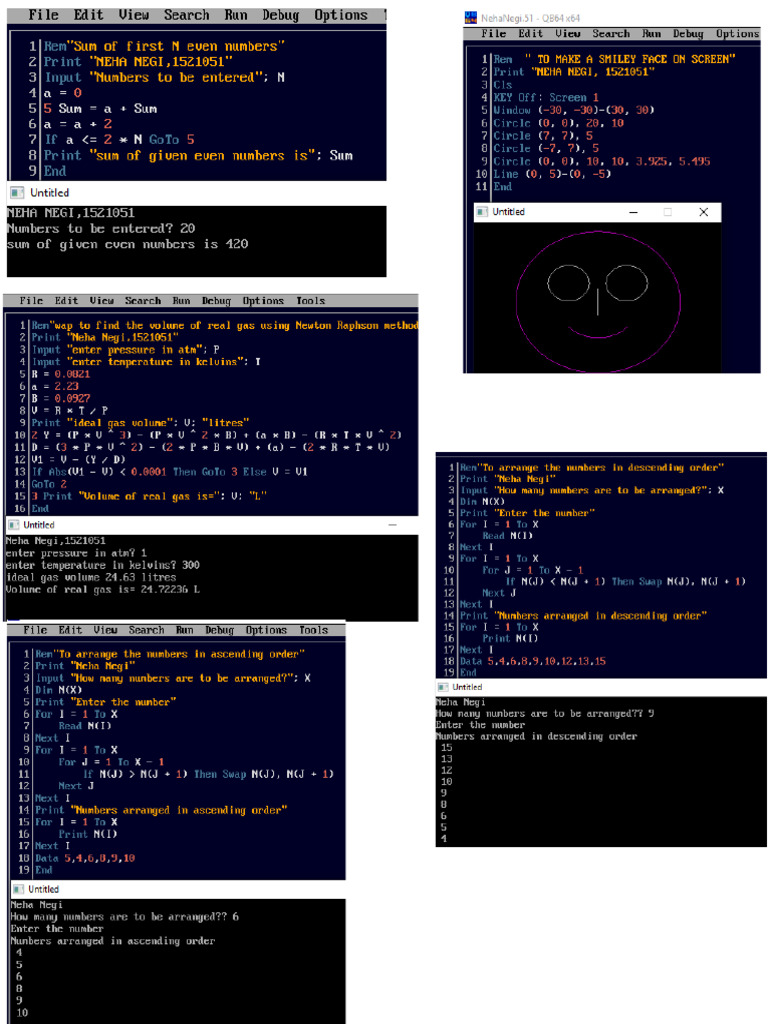768x1024 pixels.
Task: Click the output 'Numbers arranged in descending order'
Action: 536,737
